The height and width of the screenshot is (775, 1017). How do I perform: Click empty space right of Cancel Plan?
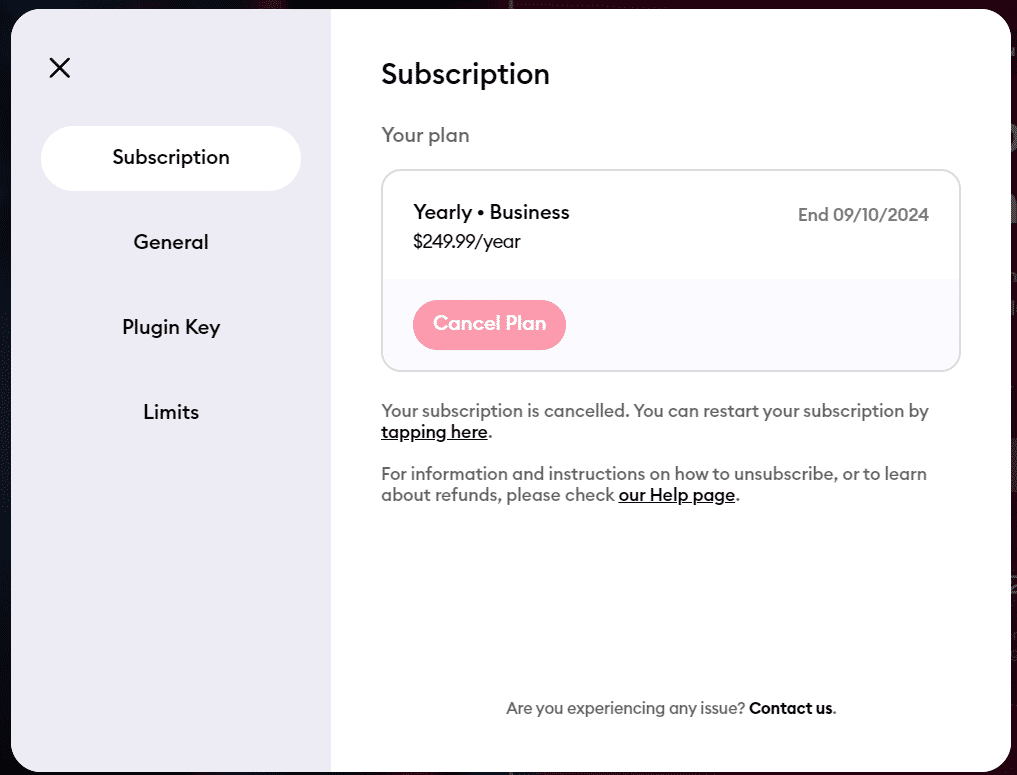pos(760,325)
